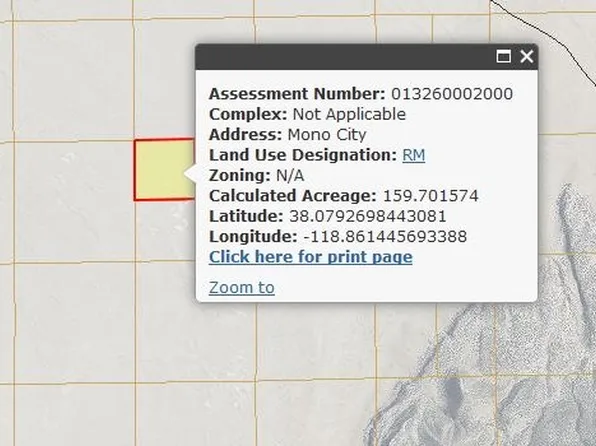Viewport: 596px width, 446px height.
Task: Click the 'Assessment Number:' label
Action: (297, 94)
